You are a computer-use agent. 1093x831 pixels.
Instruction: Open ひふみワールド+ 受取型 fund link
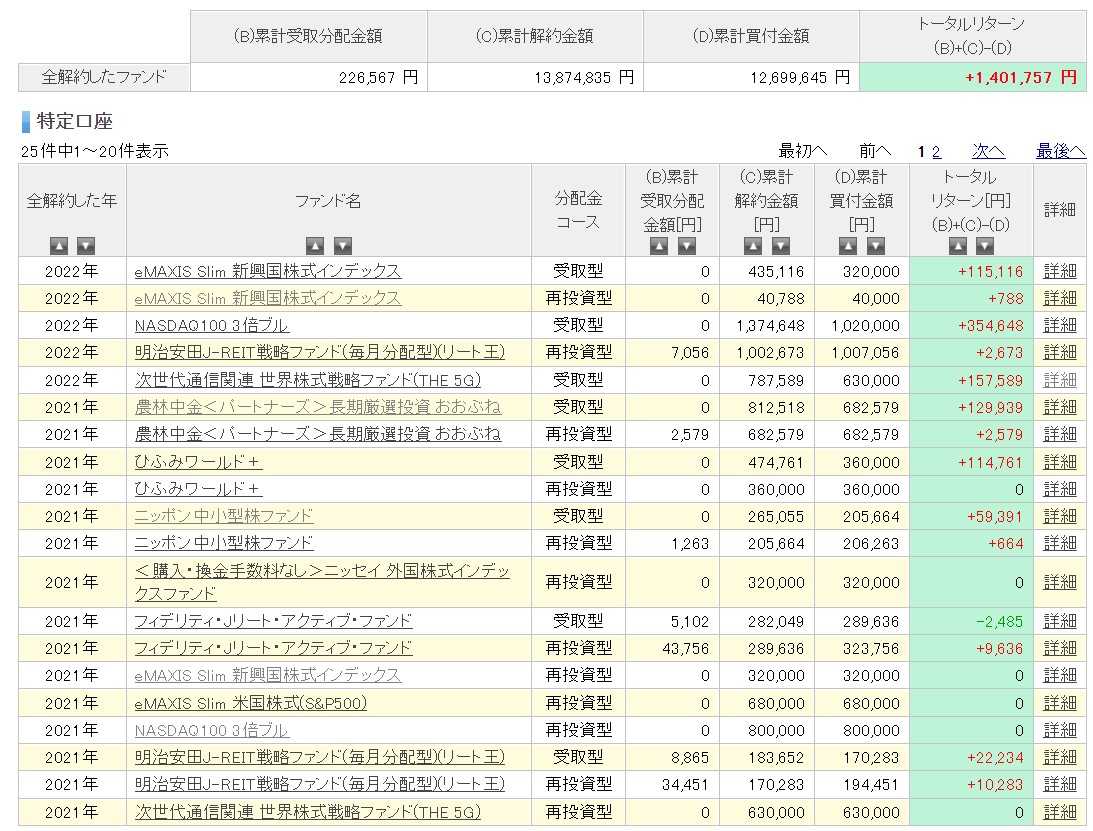pyautogui.click(x=198, y=462)
